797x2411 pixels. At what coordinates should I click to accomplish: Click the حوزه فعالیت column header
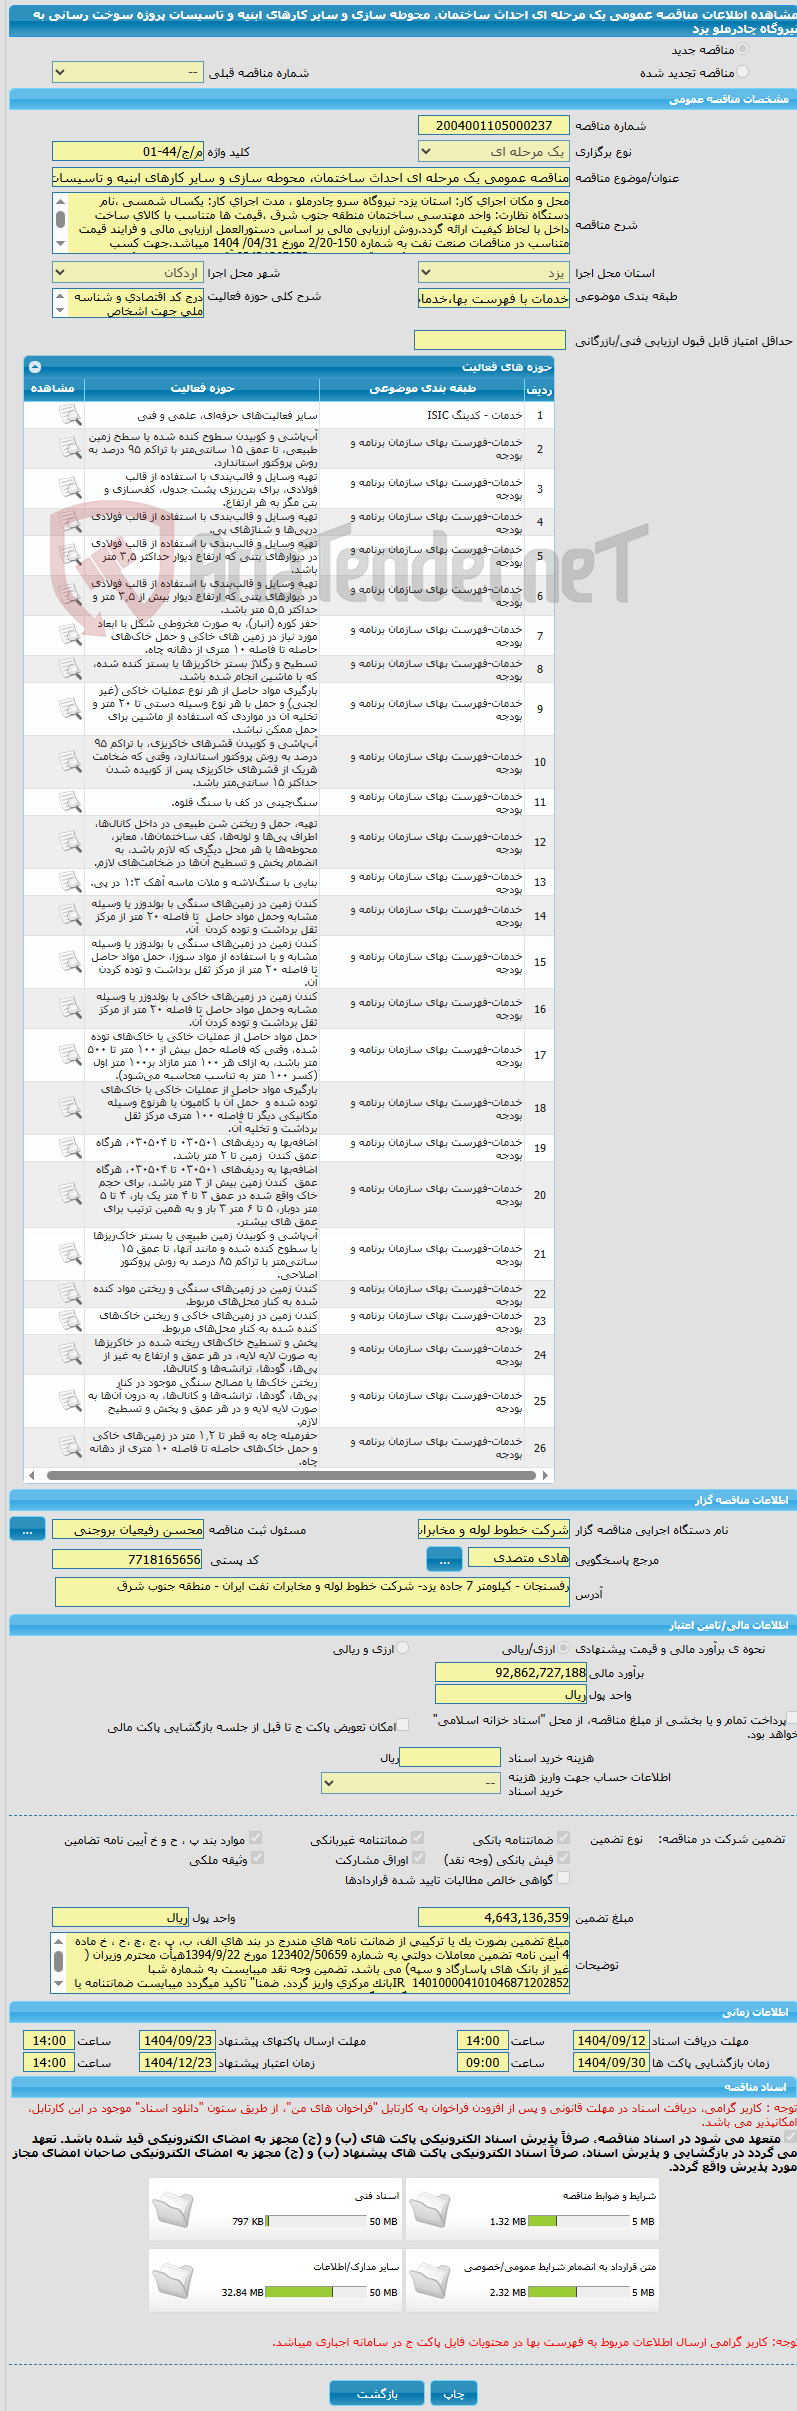(x=202, y=389)
